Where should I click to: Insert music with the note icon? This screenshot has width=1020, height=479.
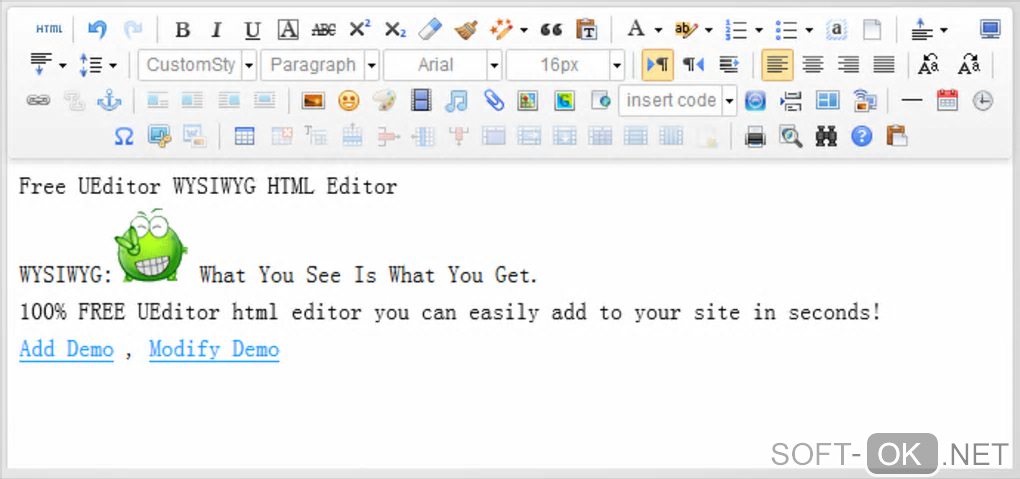pos(457,100)
